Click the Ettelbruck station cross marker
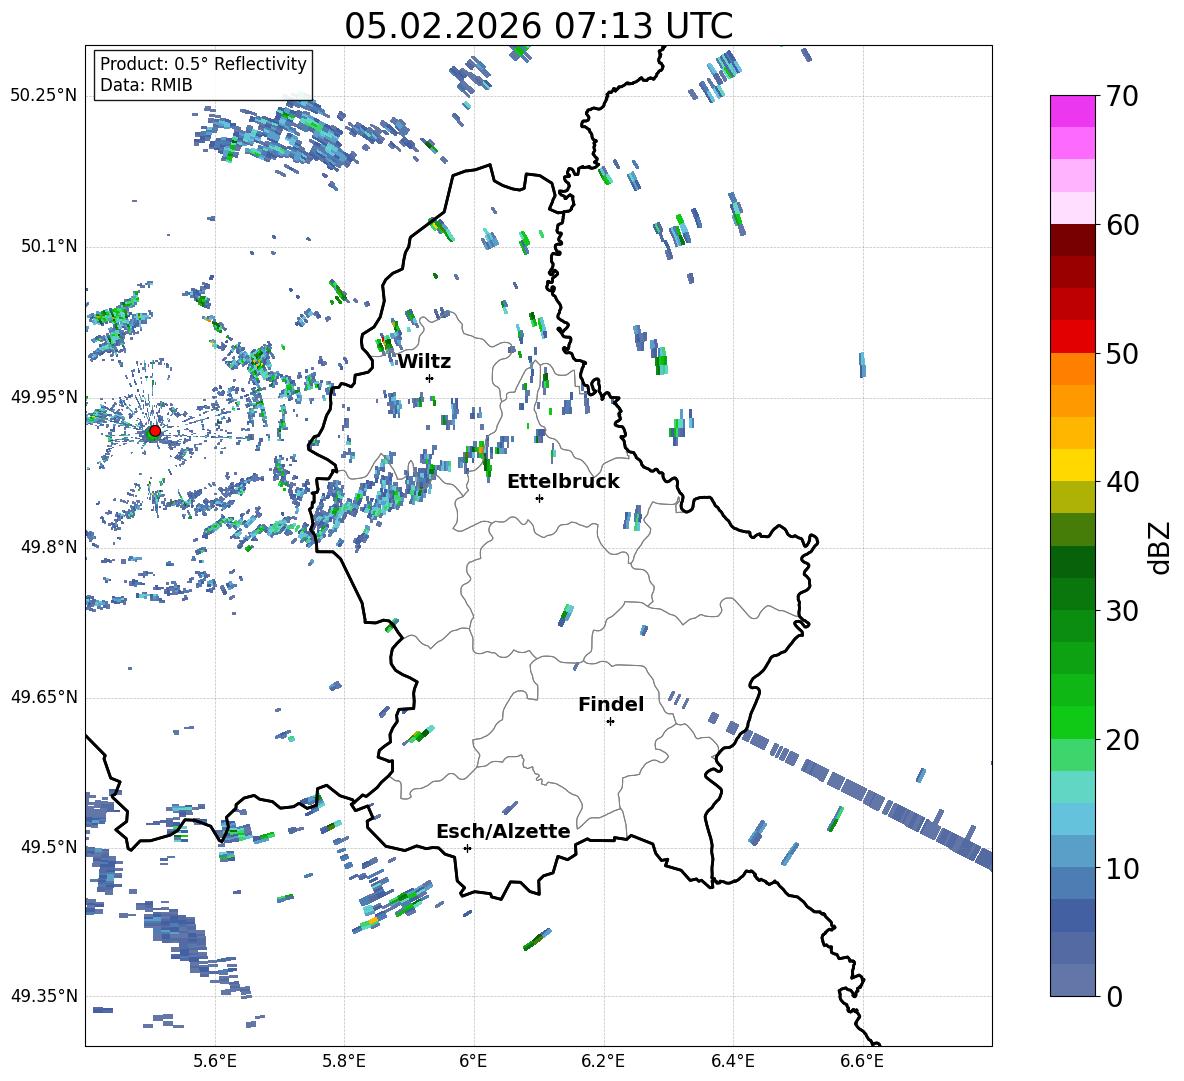 click(x=539, y=498)
